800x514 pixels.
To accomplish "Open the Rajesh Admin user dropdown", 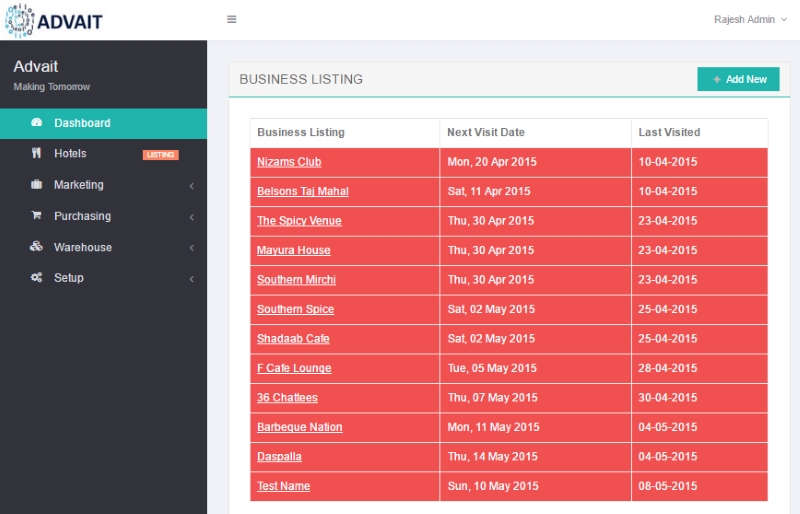I will click(750, 20).
